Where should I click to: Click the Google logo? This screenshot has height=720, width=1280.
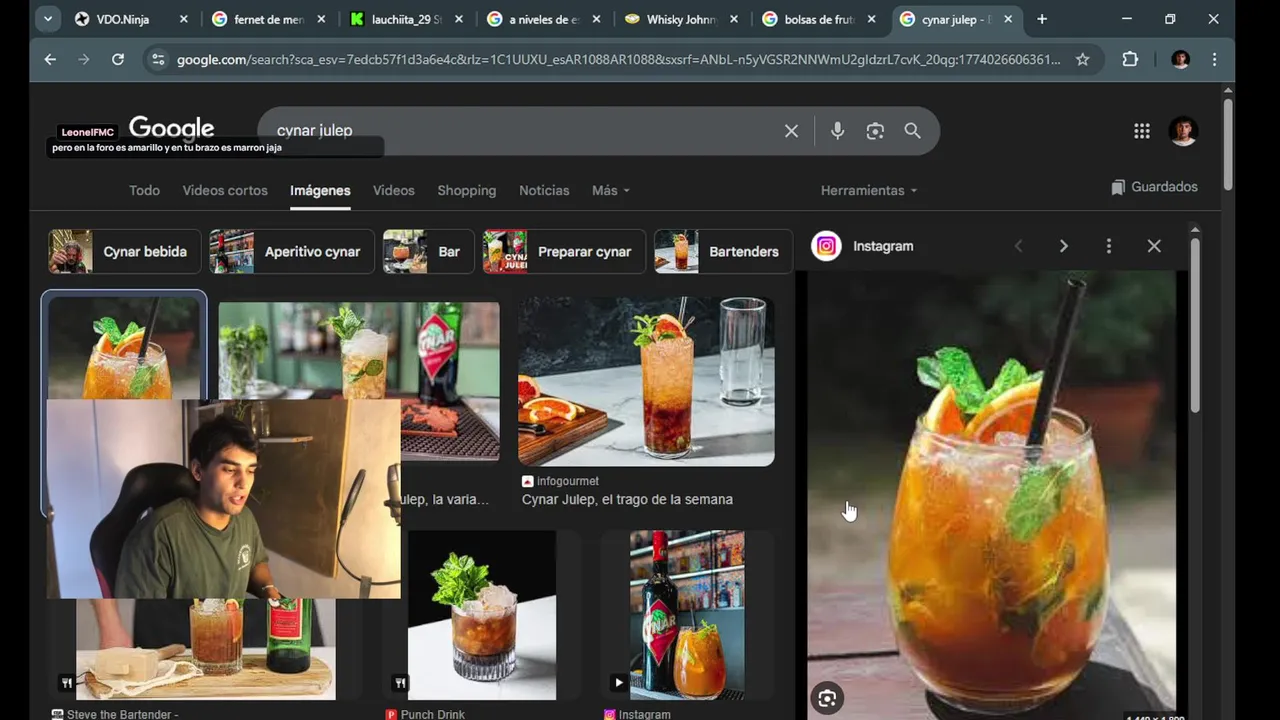pyautogui.click(x=171, y=128)
